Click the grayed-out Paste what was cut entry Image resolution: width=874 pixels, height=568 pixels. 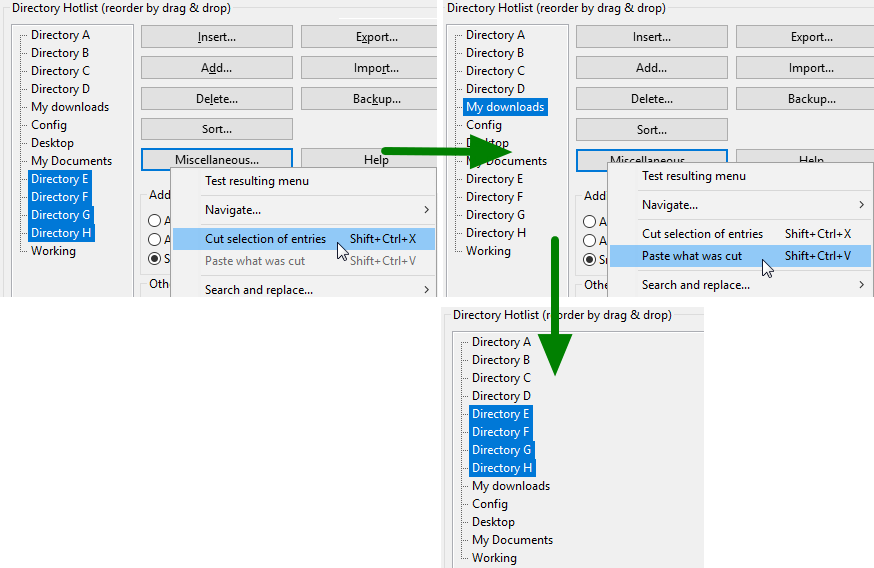(255, 261)
